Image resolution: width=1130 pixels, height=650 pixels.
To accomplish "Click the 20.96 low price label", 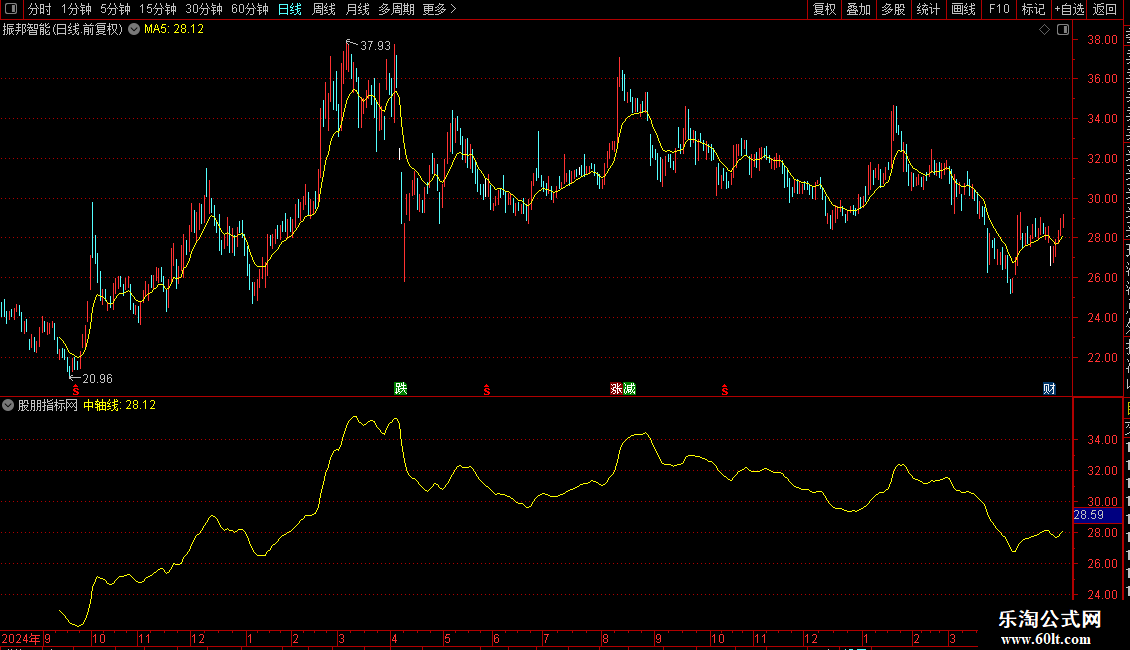I will pyautogui.click(x=97, y=378).
